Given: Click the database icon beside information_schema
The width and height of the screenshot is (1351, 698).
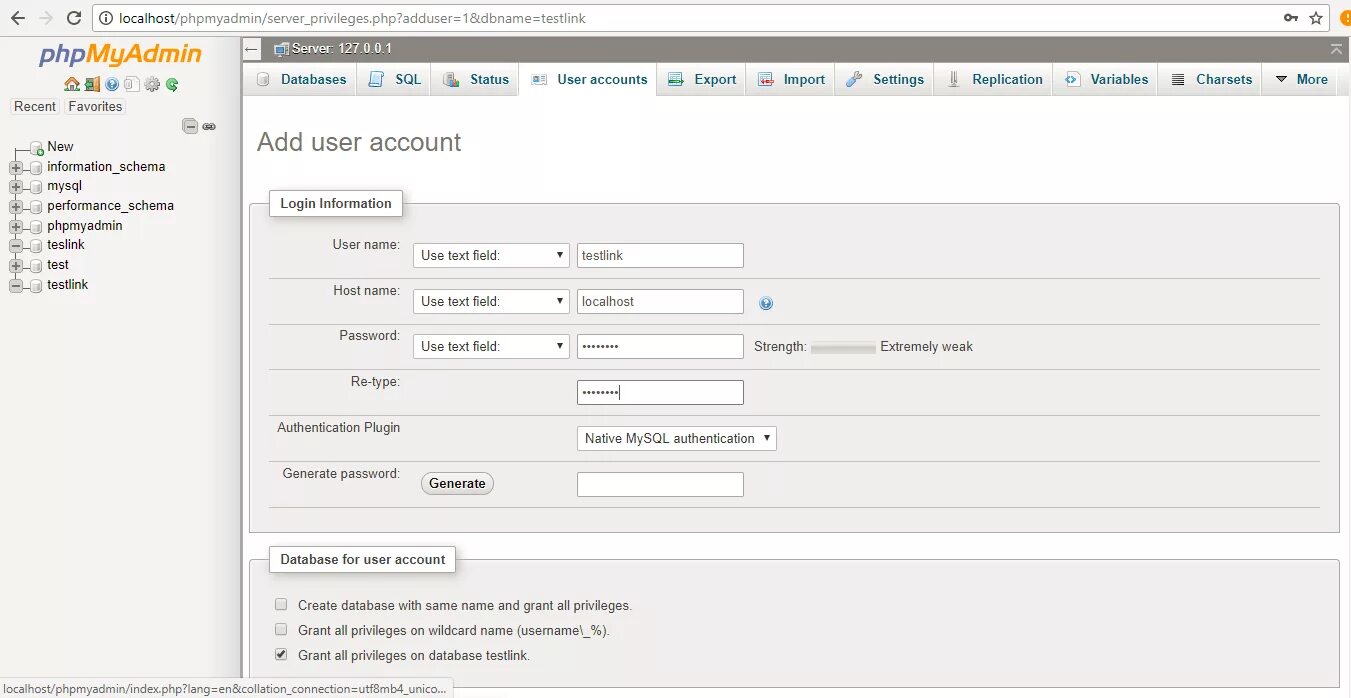Looking at the screenshot, I should (x=36, y=167).
